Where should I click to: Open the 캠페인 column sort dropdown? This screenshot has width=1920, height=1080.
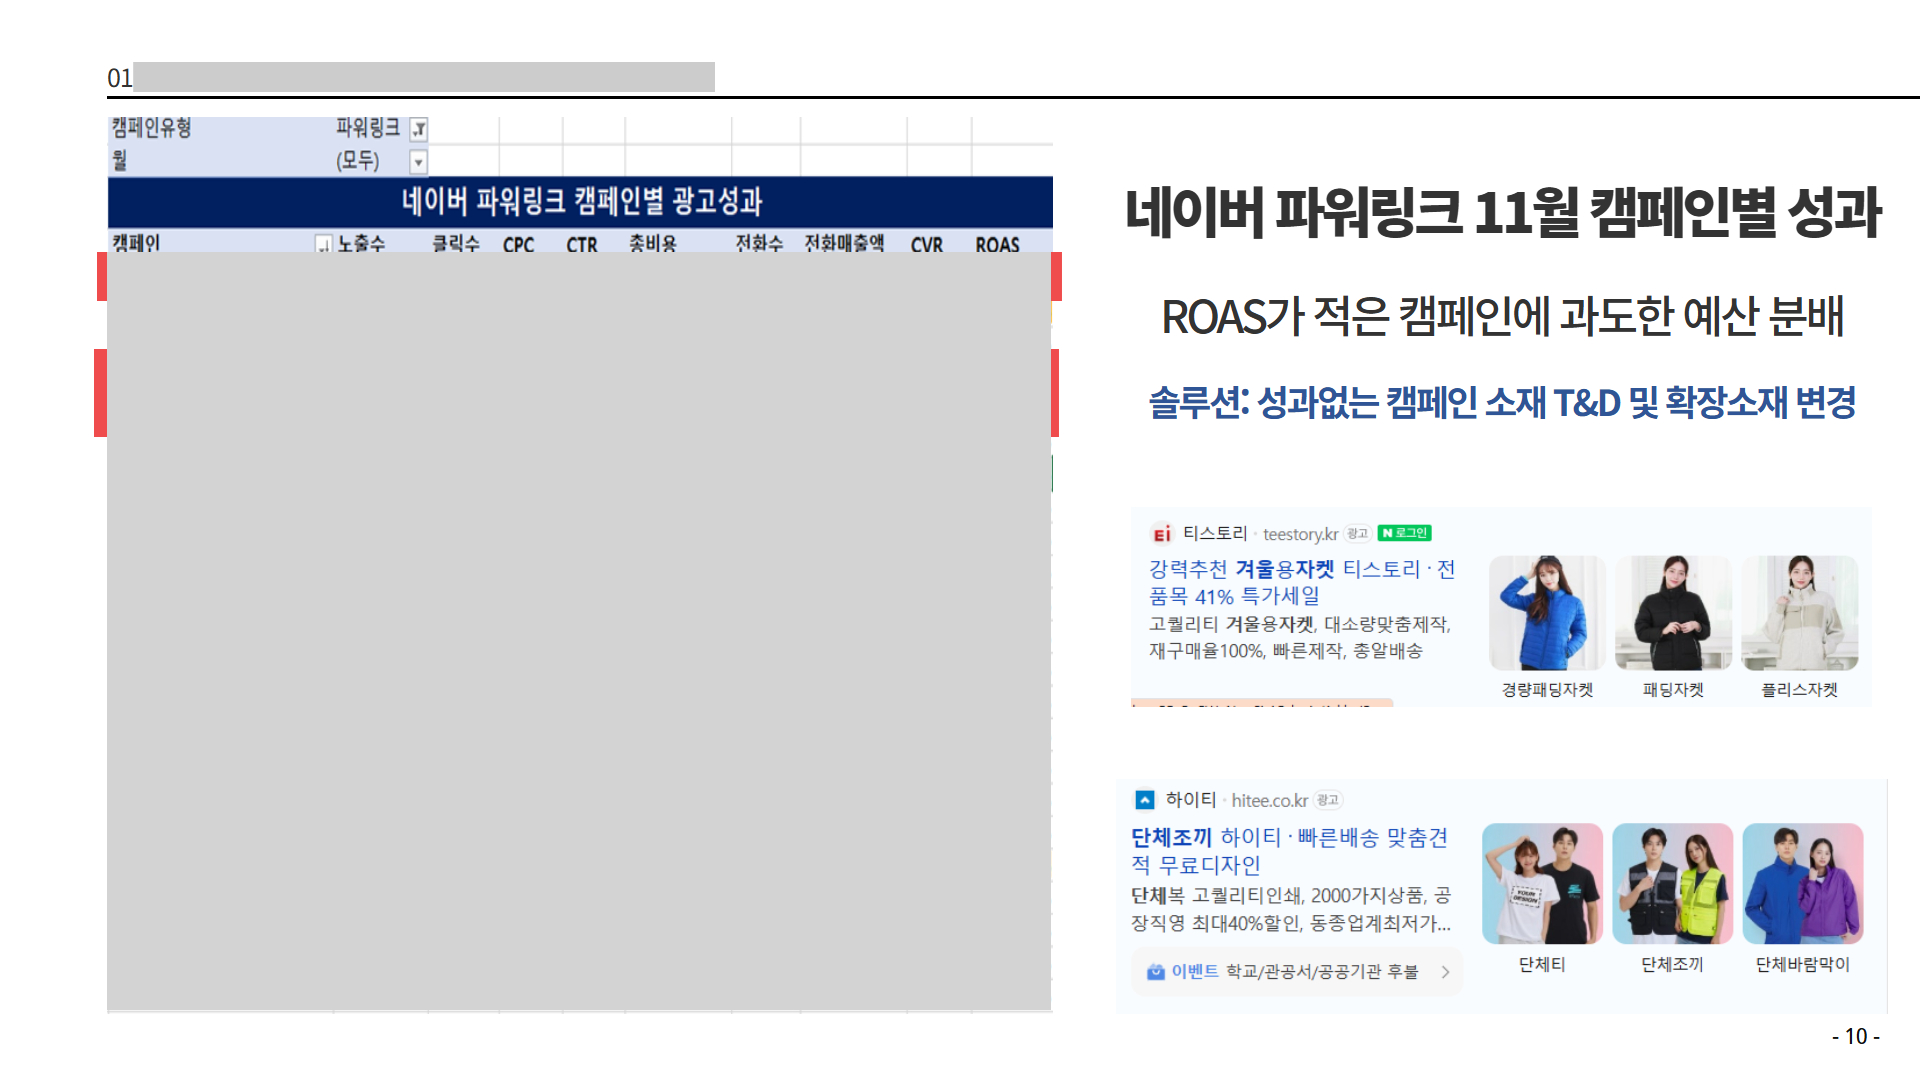[323, 244]
